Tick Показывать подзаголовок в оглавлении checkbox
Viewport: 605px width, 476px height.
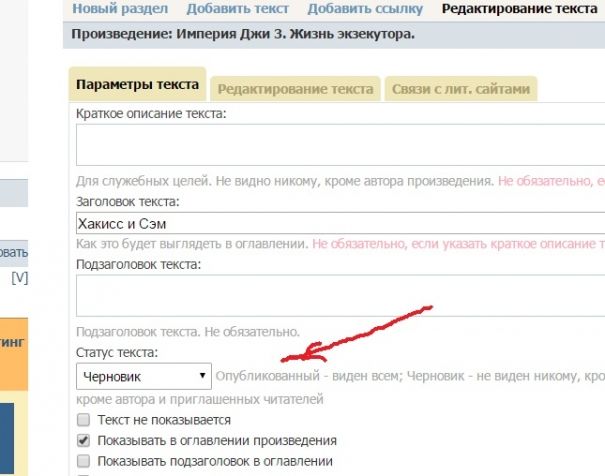[84, 461]
